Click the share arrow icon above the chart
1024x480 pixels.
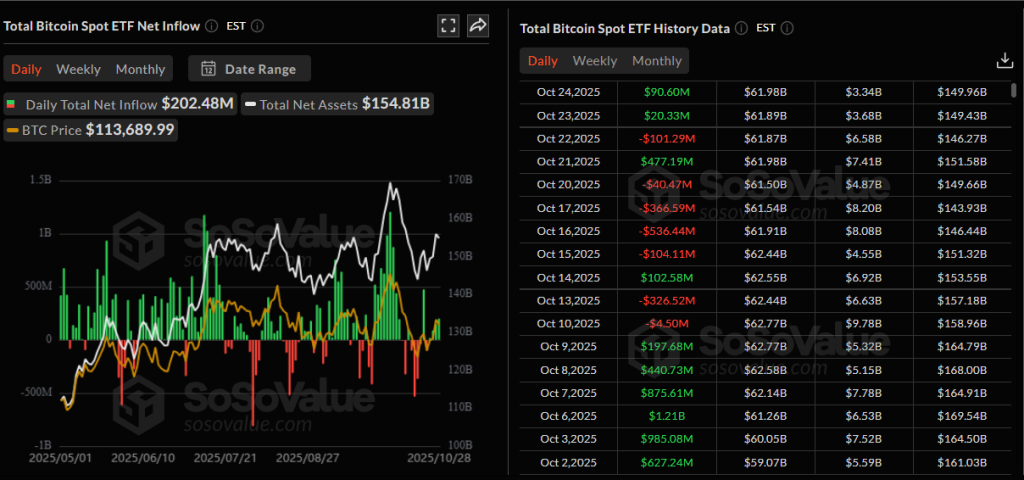[478, 26]
